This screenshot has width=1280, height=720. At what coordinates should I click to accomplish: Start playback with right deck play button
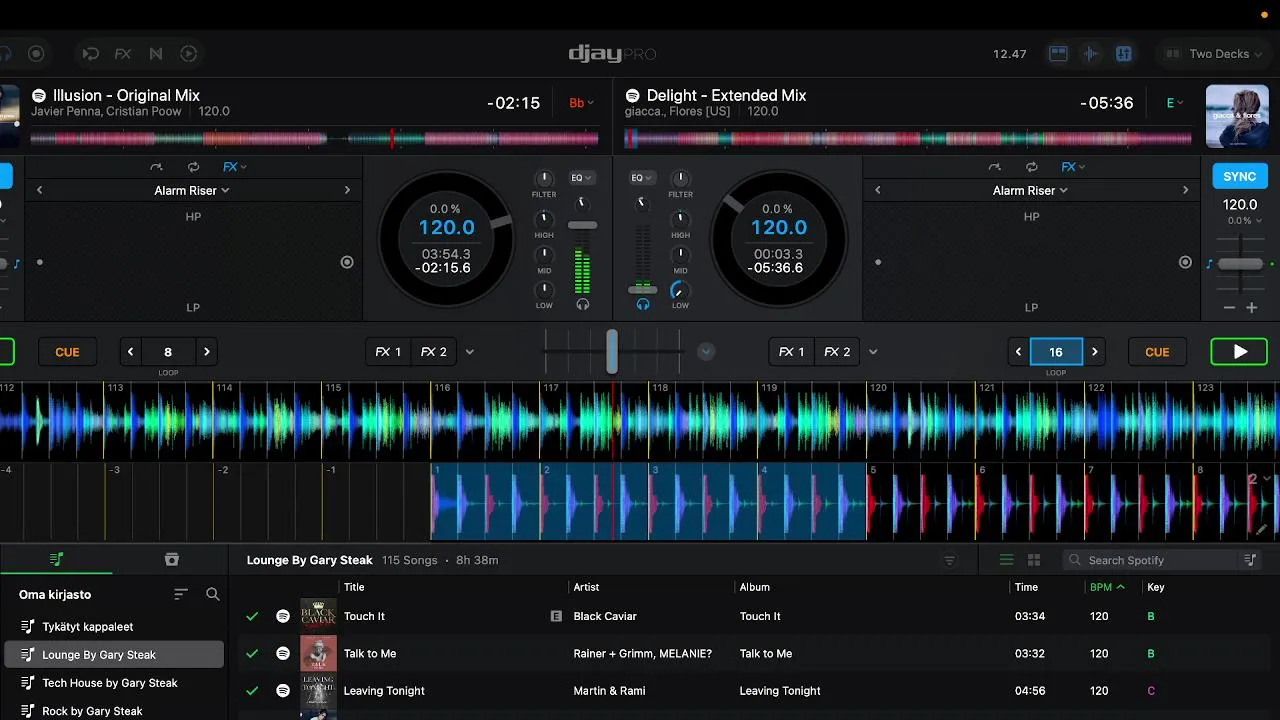pos(1239,352)
